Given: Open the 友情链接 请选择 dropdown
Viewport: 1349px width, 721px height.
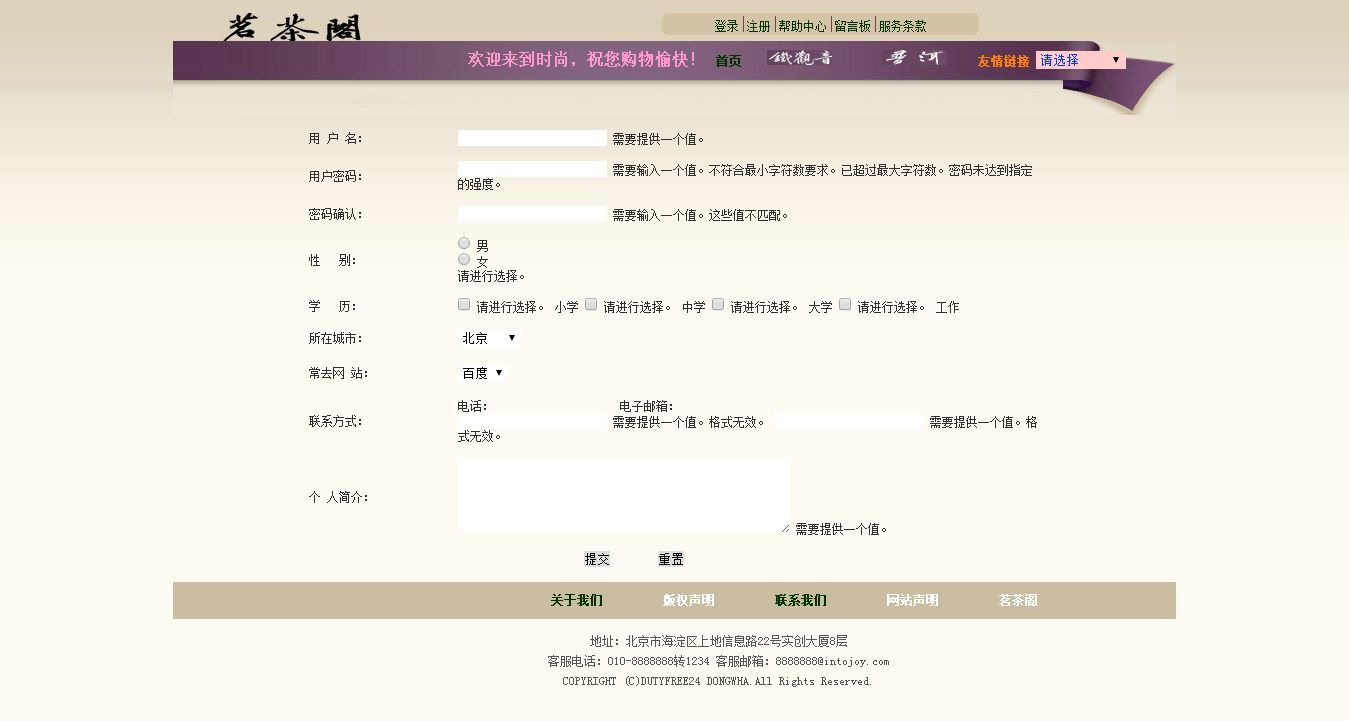Looking at the screenshot, I should pos(1080,60).
